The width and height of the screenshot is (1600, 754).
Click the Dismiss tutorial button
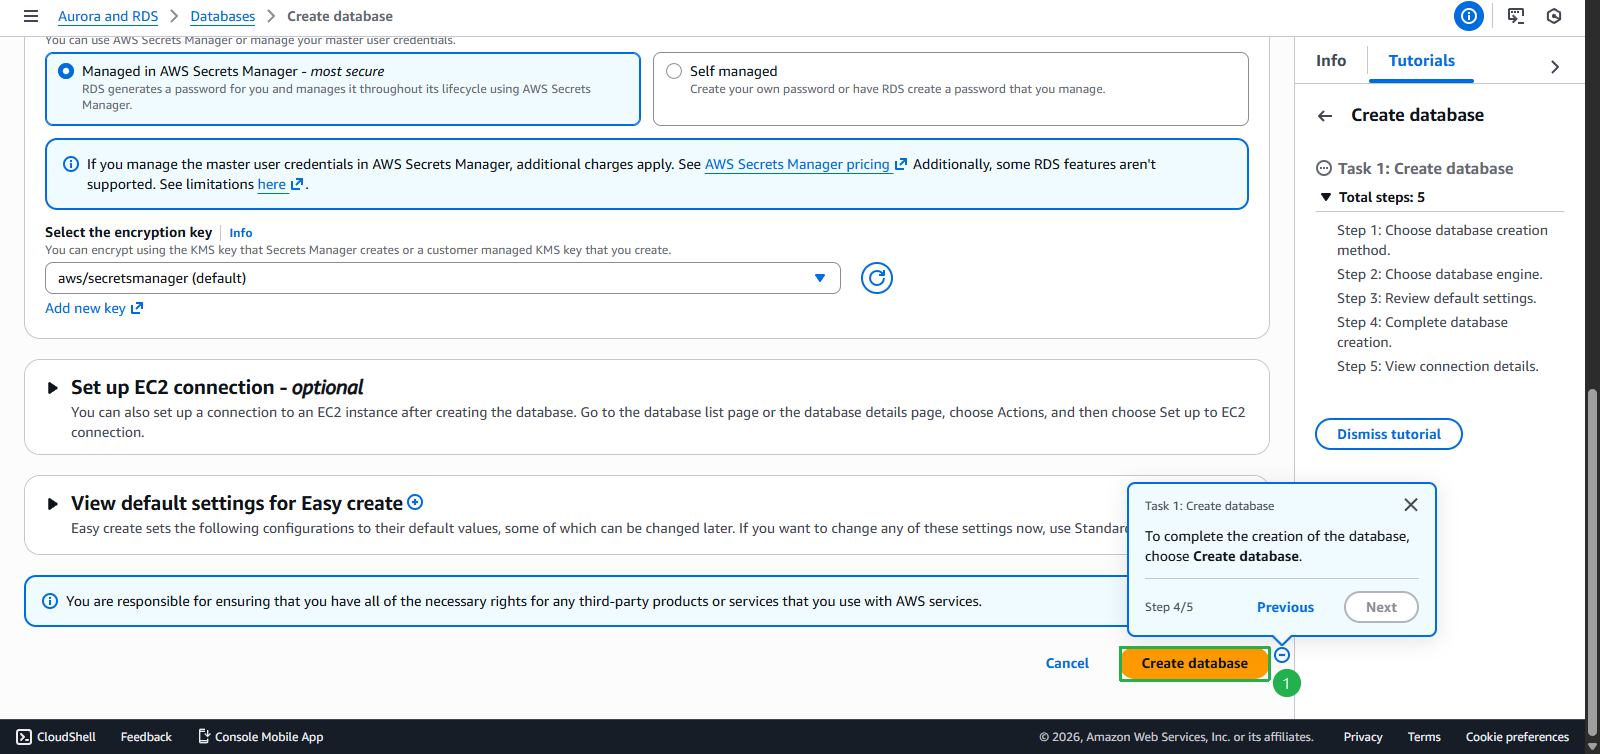tap(1388, 435)
